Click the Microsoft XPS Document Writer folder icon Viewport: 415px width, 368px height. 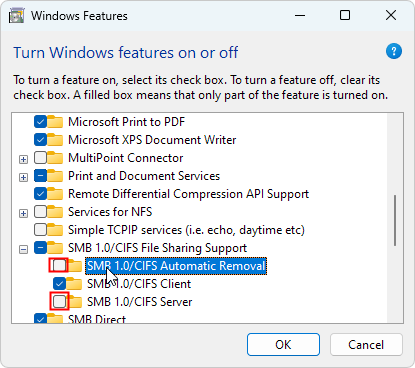coord(55,140)
